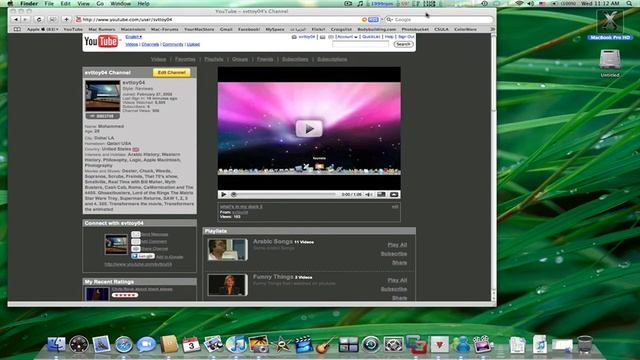Click the video player progress bar
The height and width of the screenshot is (360, 640).
pyautogui.click(x=284, y=195)
